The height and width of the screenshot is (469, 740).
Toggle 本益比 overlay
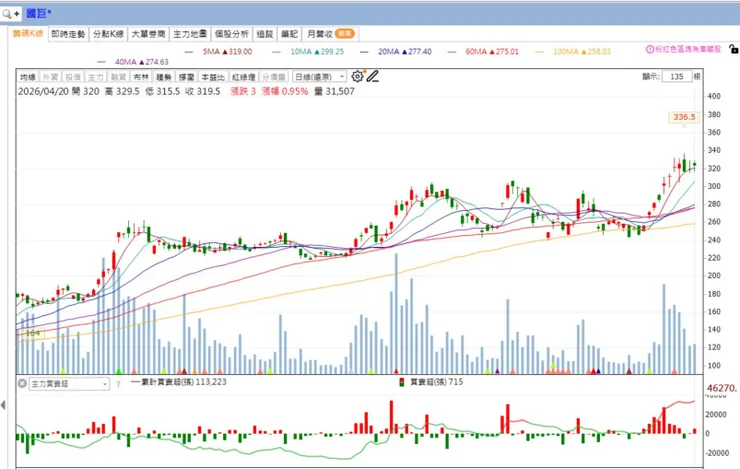(x=212, y=77)
